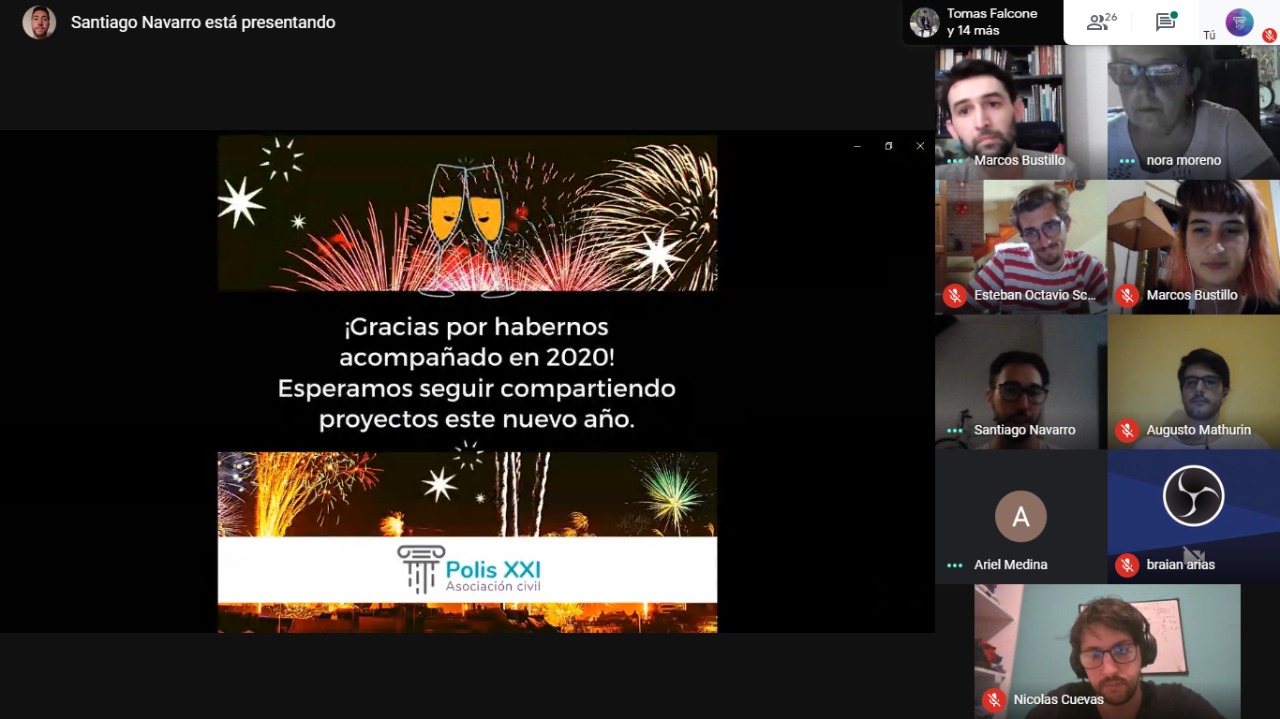
Task: Minimize the presented slide window
Action: pyautogui.click(x=857, y=146)
